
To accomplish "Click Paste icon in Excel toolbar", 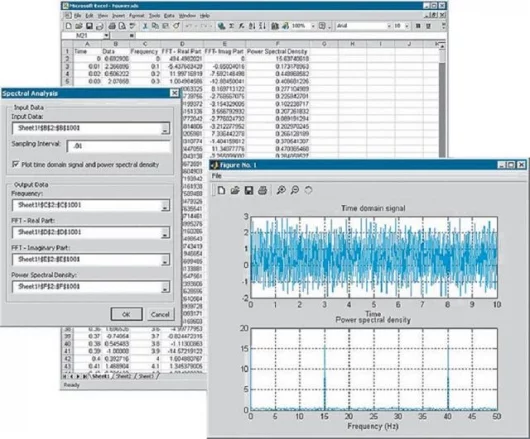I will click(x=165, y=26).
